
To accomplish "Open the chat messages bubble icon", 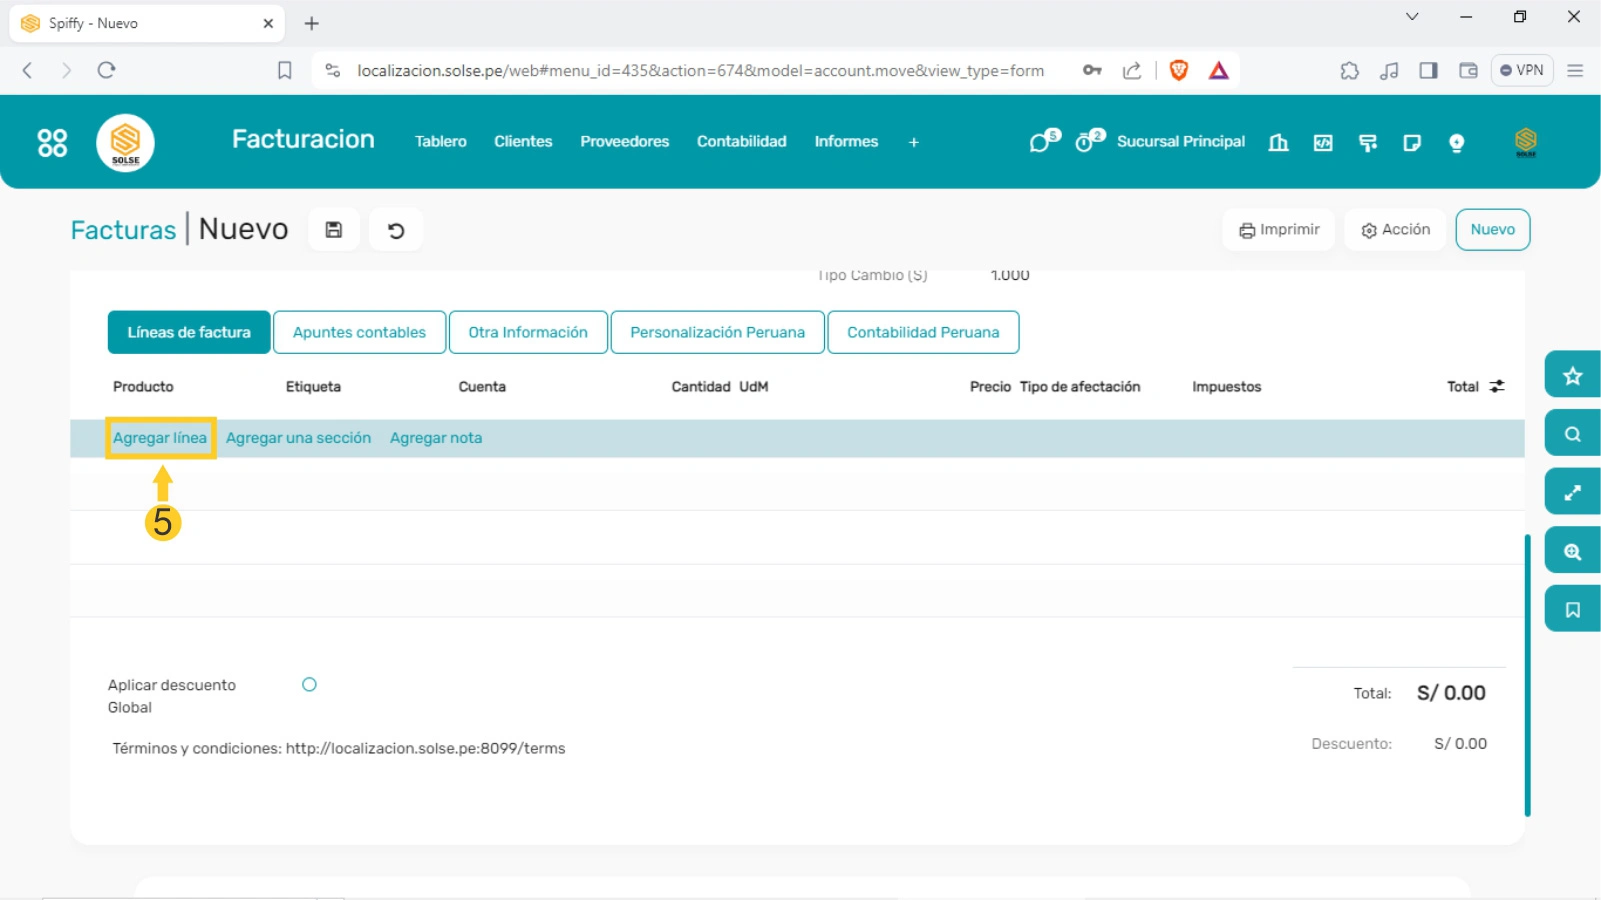I will (x=1042, y=142).
